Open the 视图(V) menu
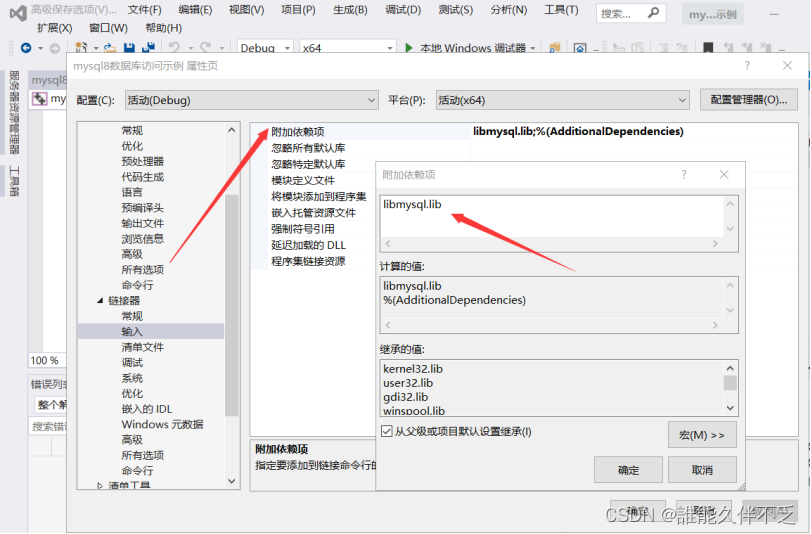The height and width of the screenshot is (534, 811). point(246,10)
